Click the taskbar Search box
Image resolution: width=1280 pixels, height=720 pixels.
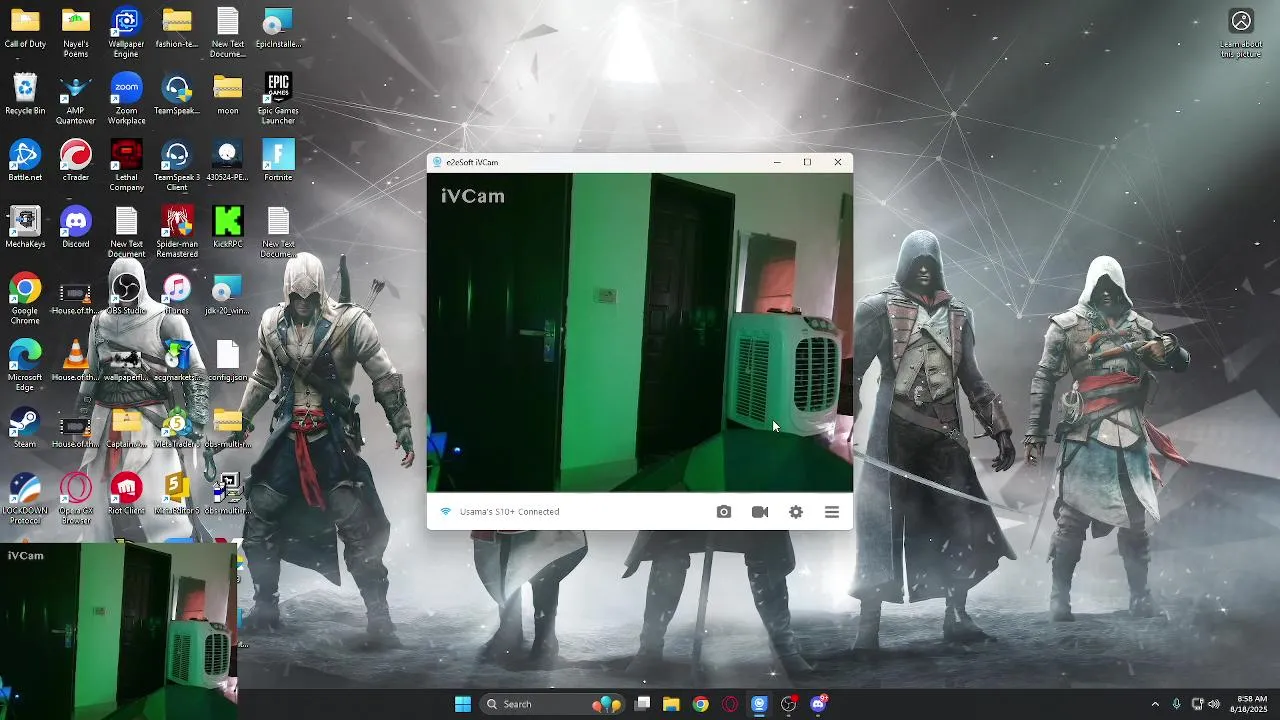551,704
